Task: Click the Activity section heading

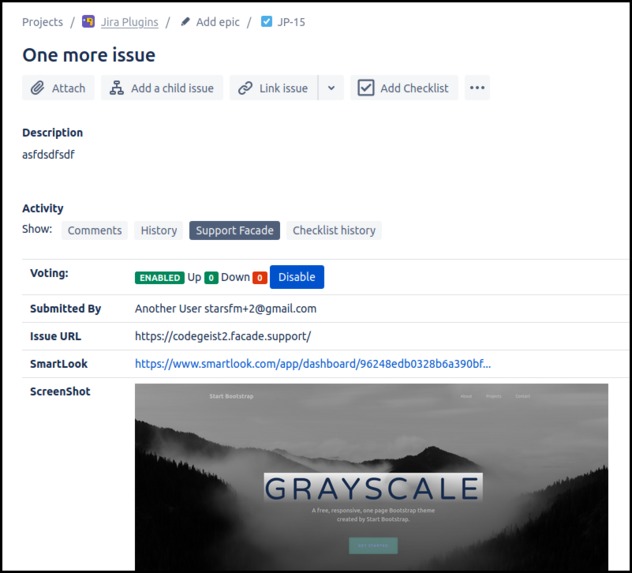Action: pos(43,208)
